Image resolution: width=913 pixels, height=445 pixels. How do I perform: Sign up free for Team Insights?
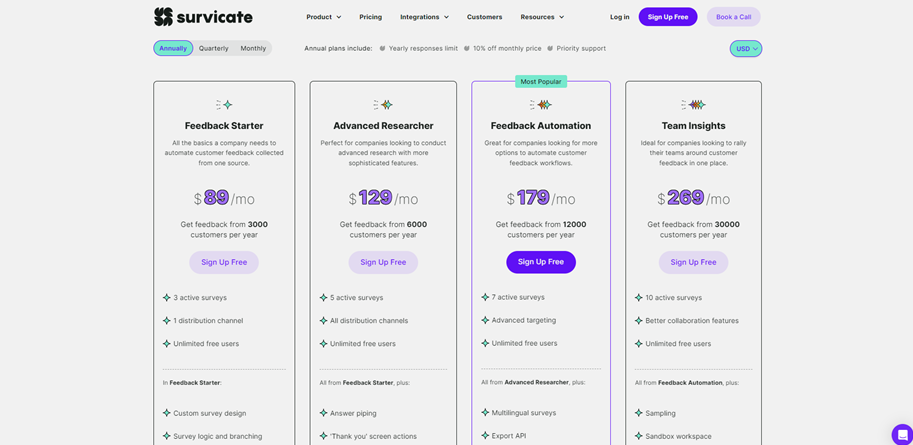(693, 262)
